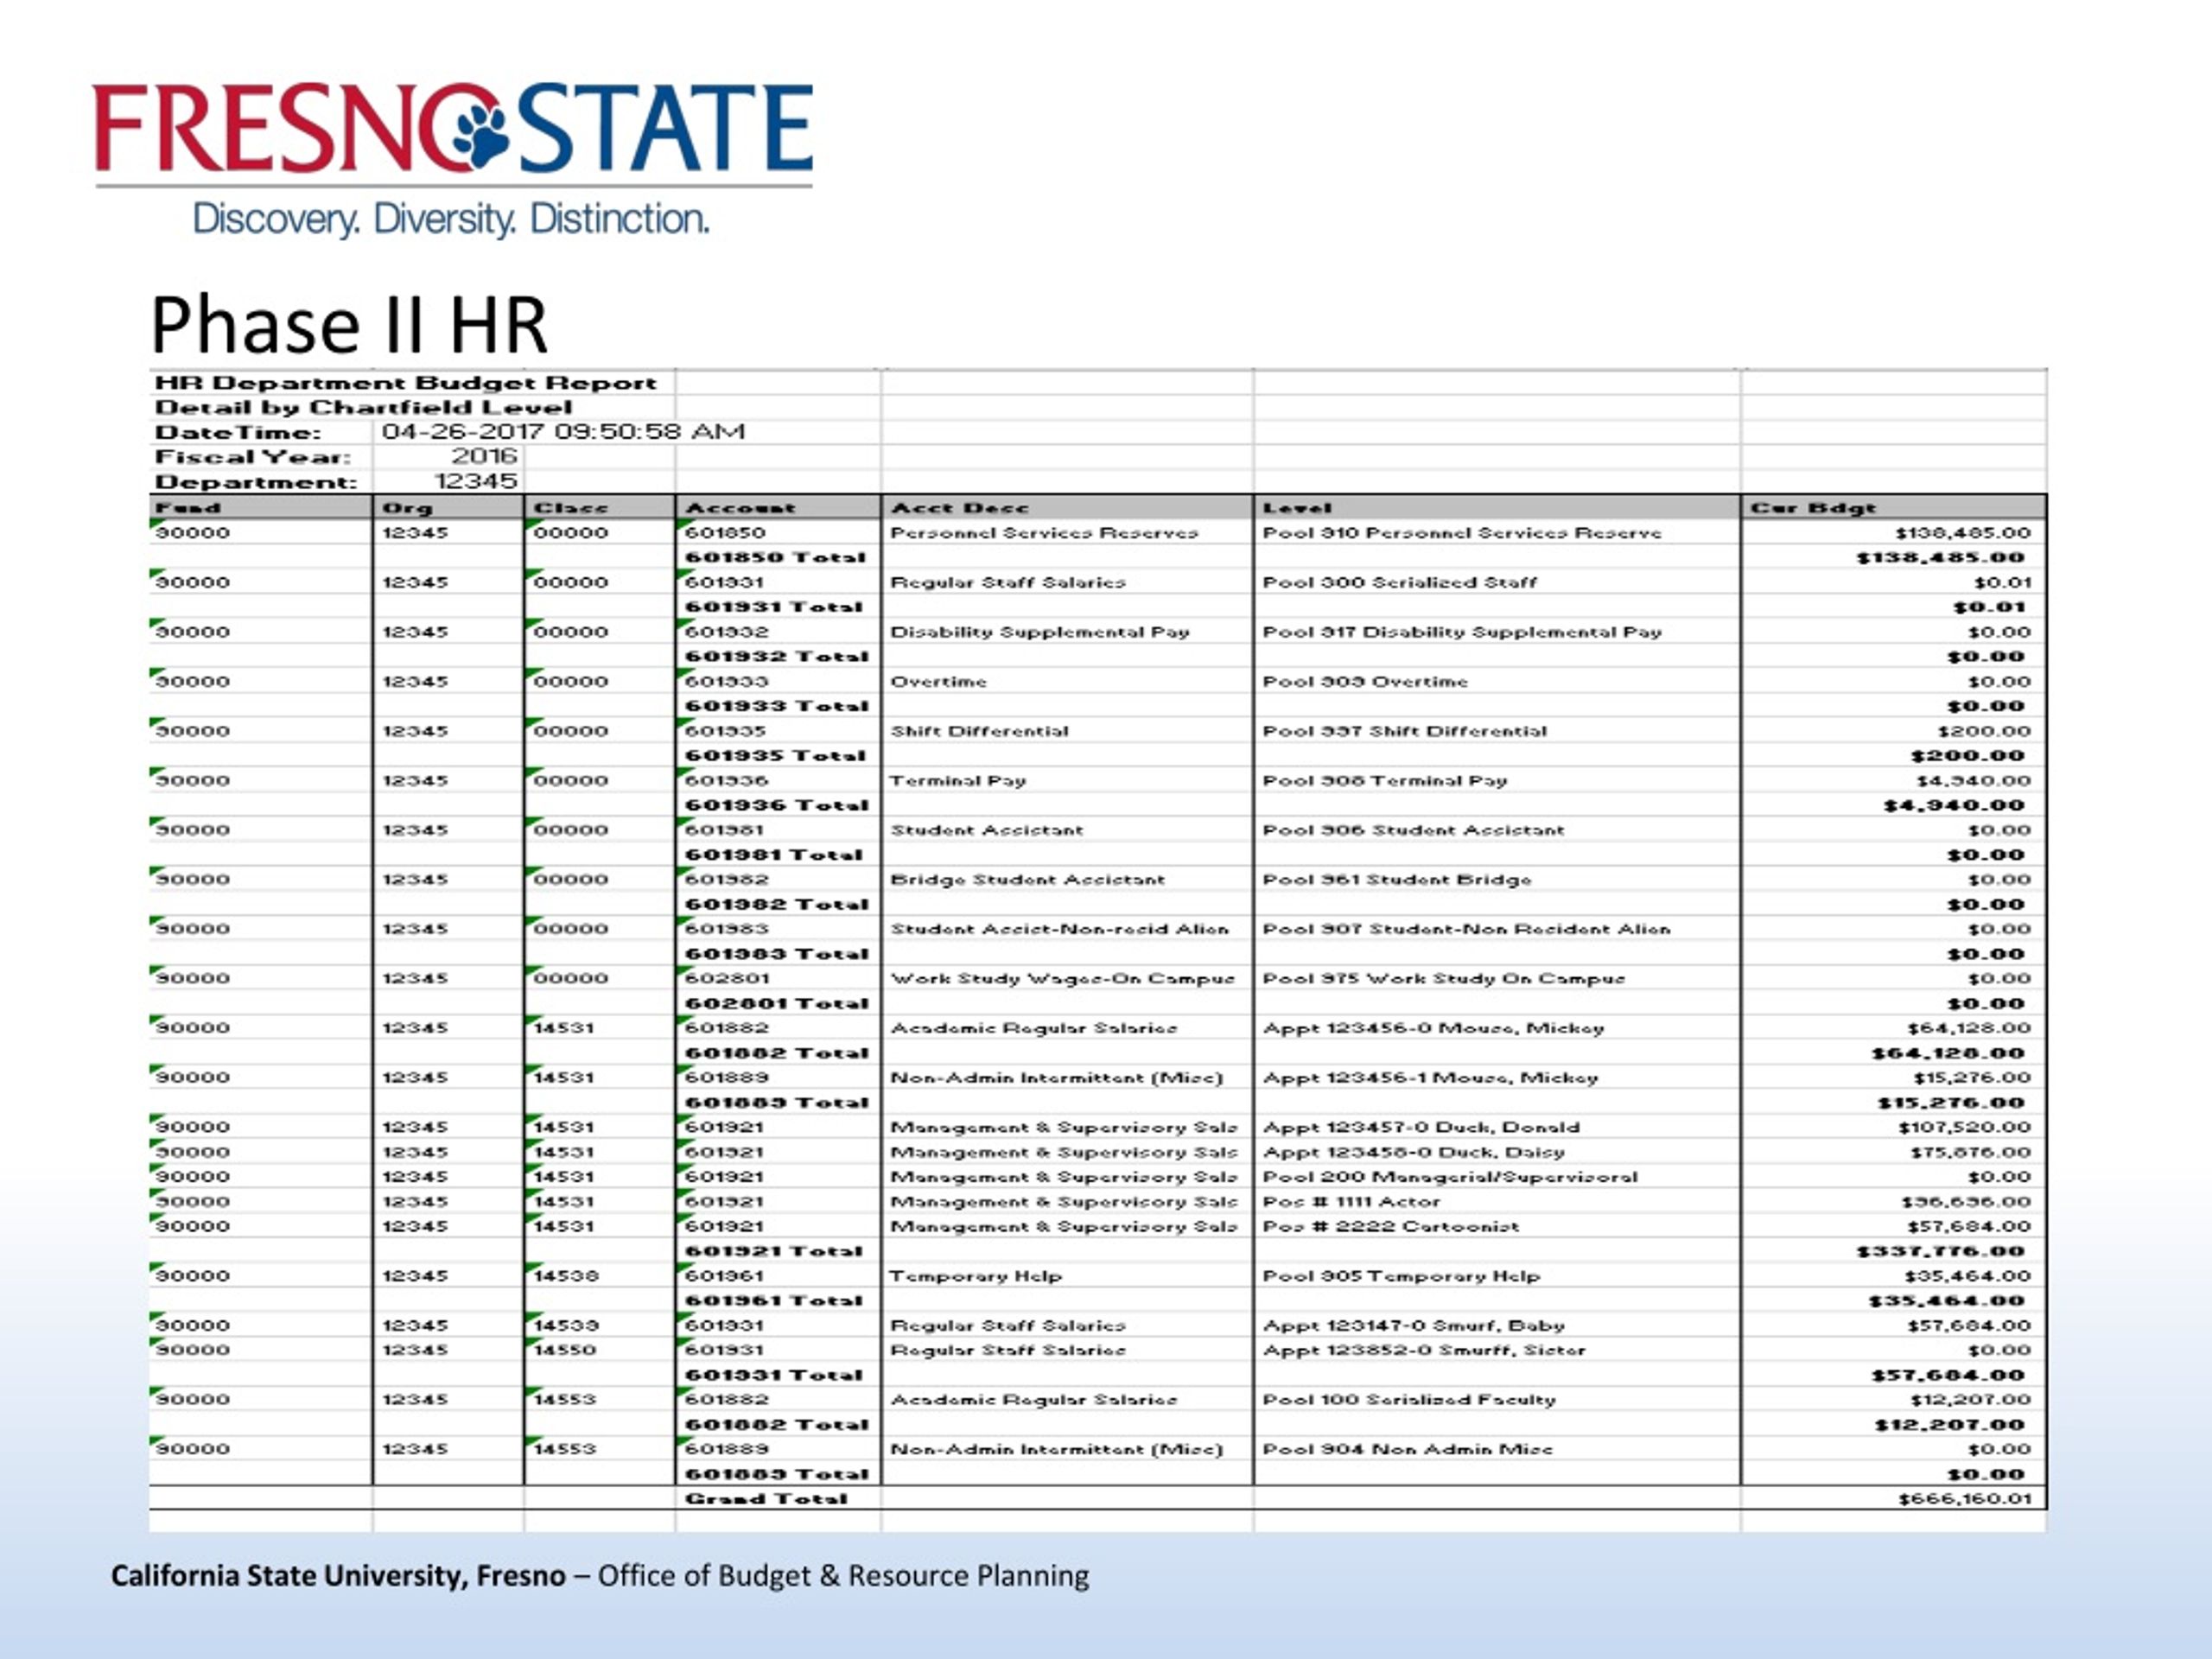Image resolution: width=2212 pixels, height=1659 pixels.
Task: Select 'Appt 123458-0 Duck, Daisy' cell
Action: tap(1497, 1152)
